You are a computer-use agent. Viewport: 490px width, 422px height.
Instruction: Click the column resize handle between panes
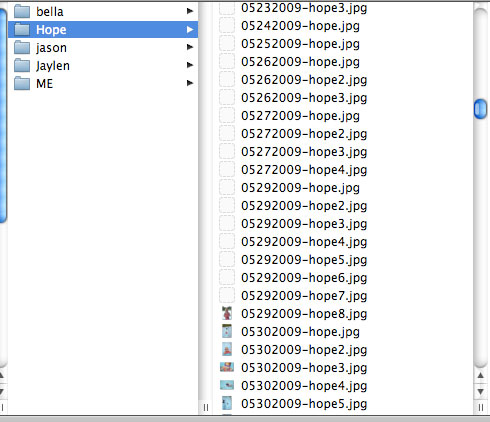pyautogui.click(x=206, y=407)
